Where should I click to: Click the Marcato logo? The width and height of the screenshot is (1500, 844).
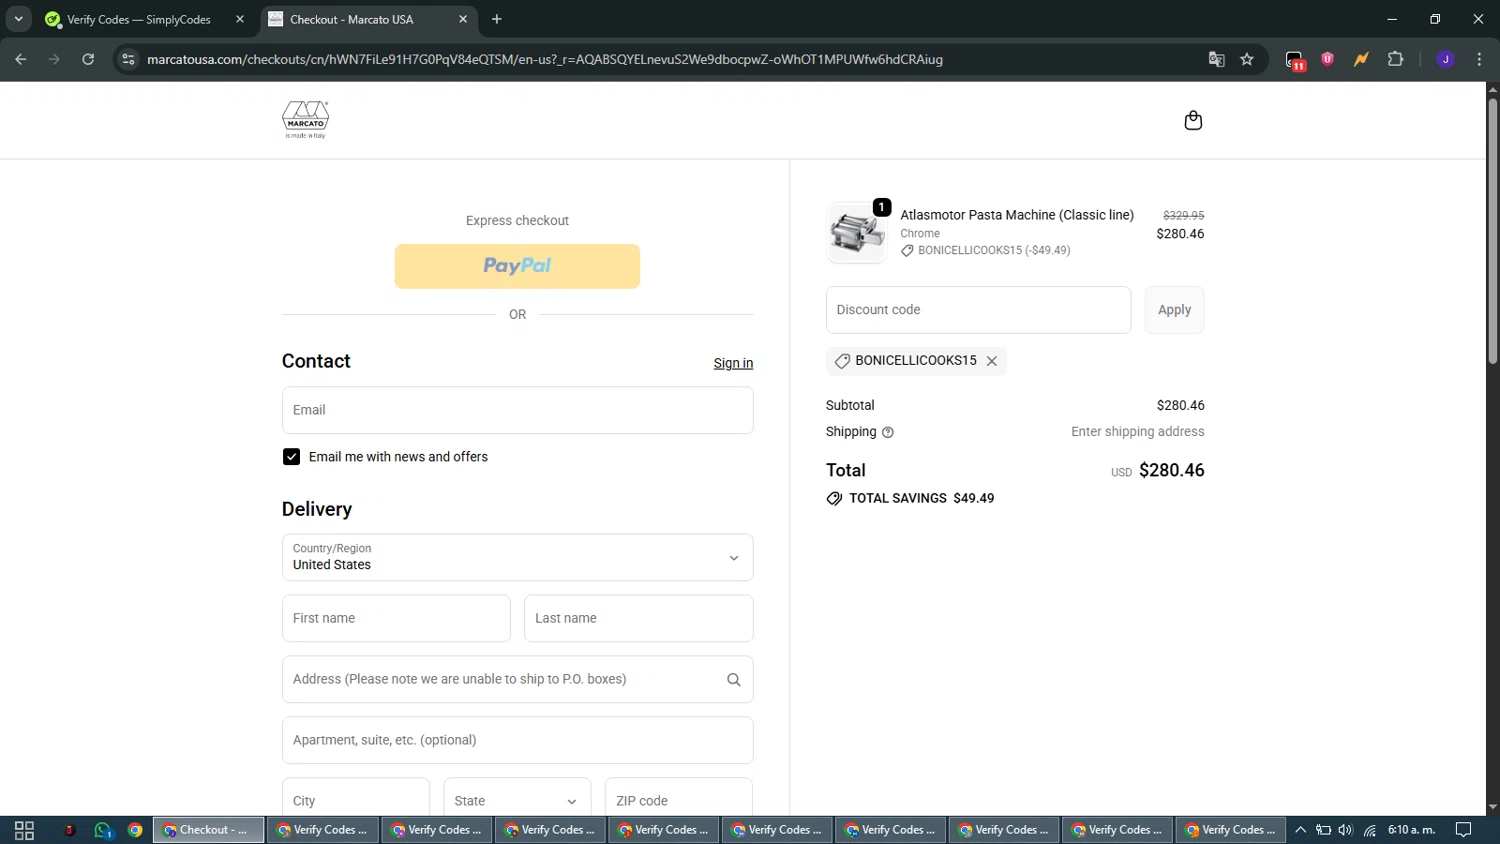305,120
